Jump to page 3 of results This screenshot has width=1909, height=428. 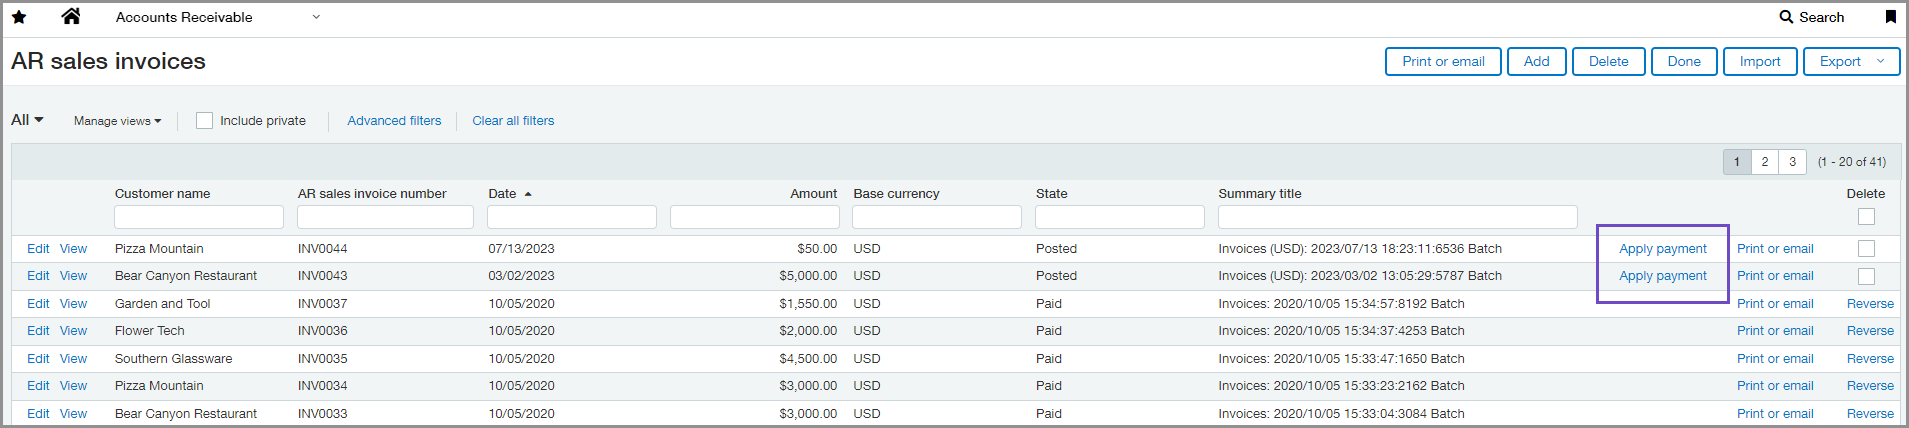tap(1793, 162)
